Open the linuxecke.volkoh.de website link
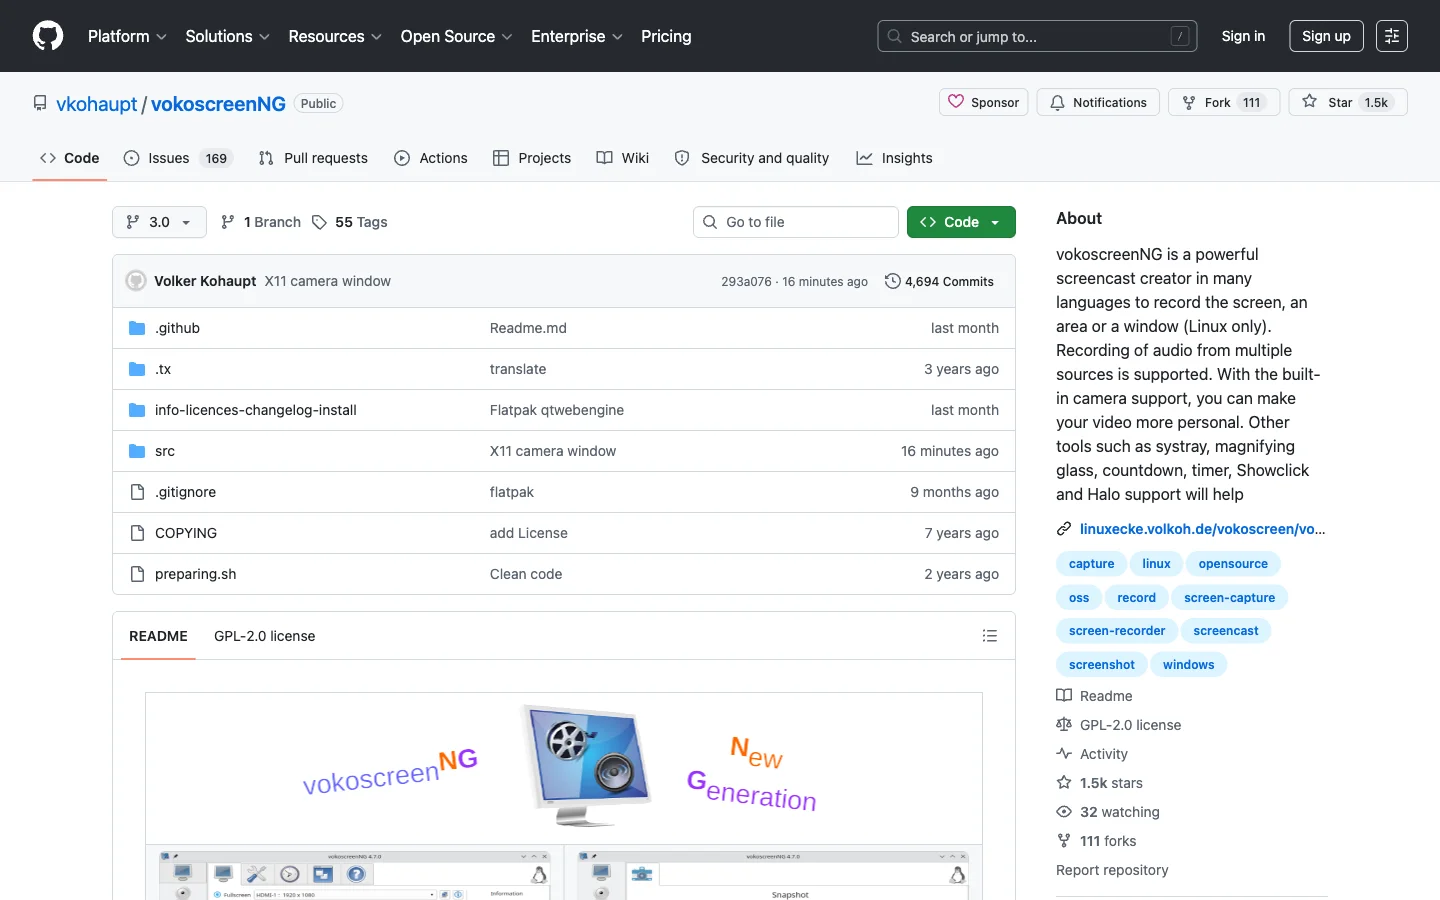This screenshot has height=900, width=1440. coord(1202,529)
